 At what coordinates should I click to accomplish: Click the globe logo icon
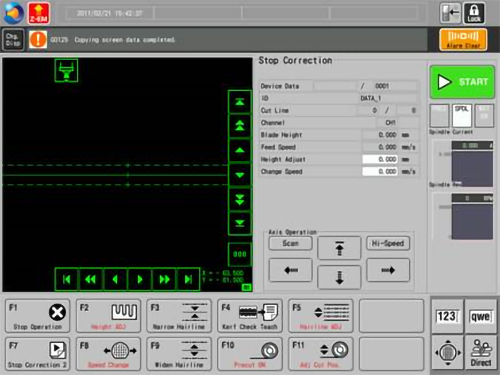tap(13, 13)
